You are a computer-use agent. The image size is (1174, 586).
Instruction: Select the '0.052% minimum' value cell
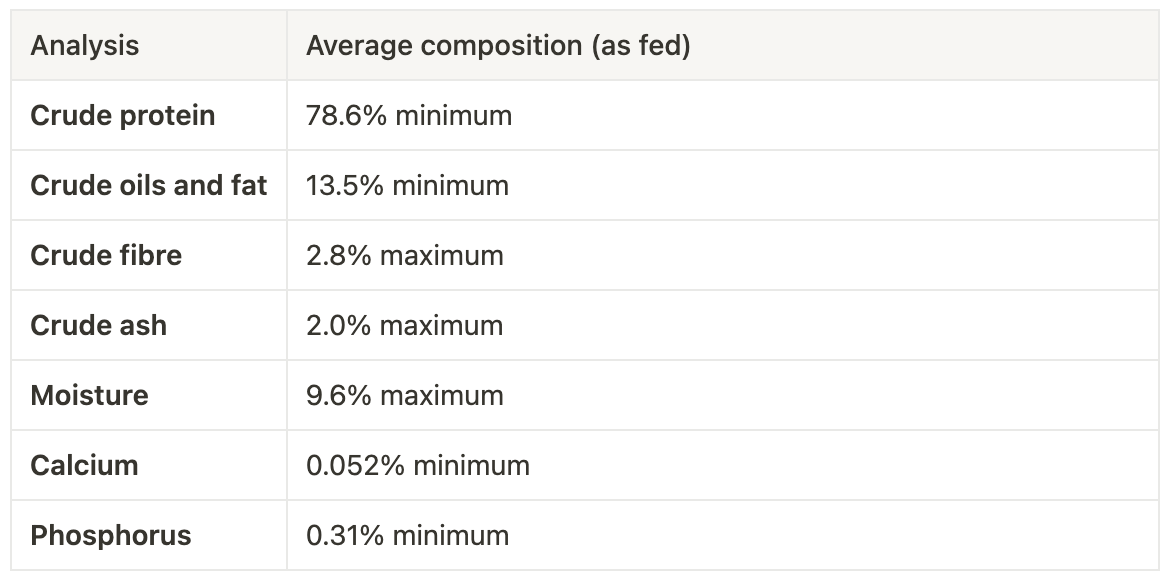coord(418,466)
